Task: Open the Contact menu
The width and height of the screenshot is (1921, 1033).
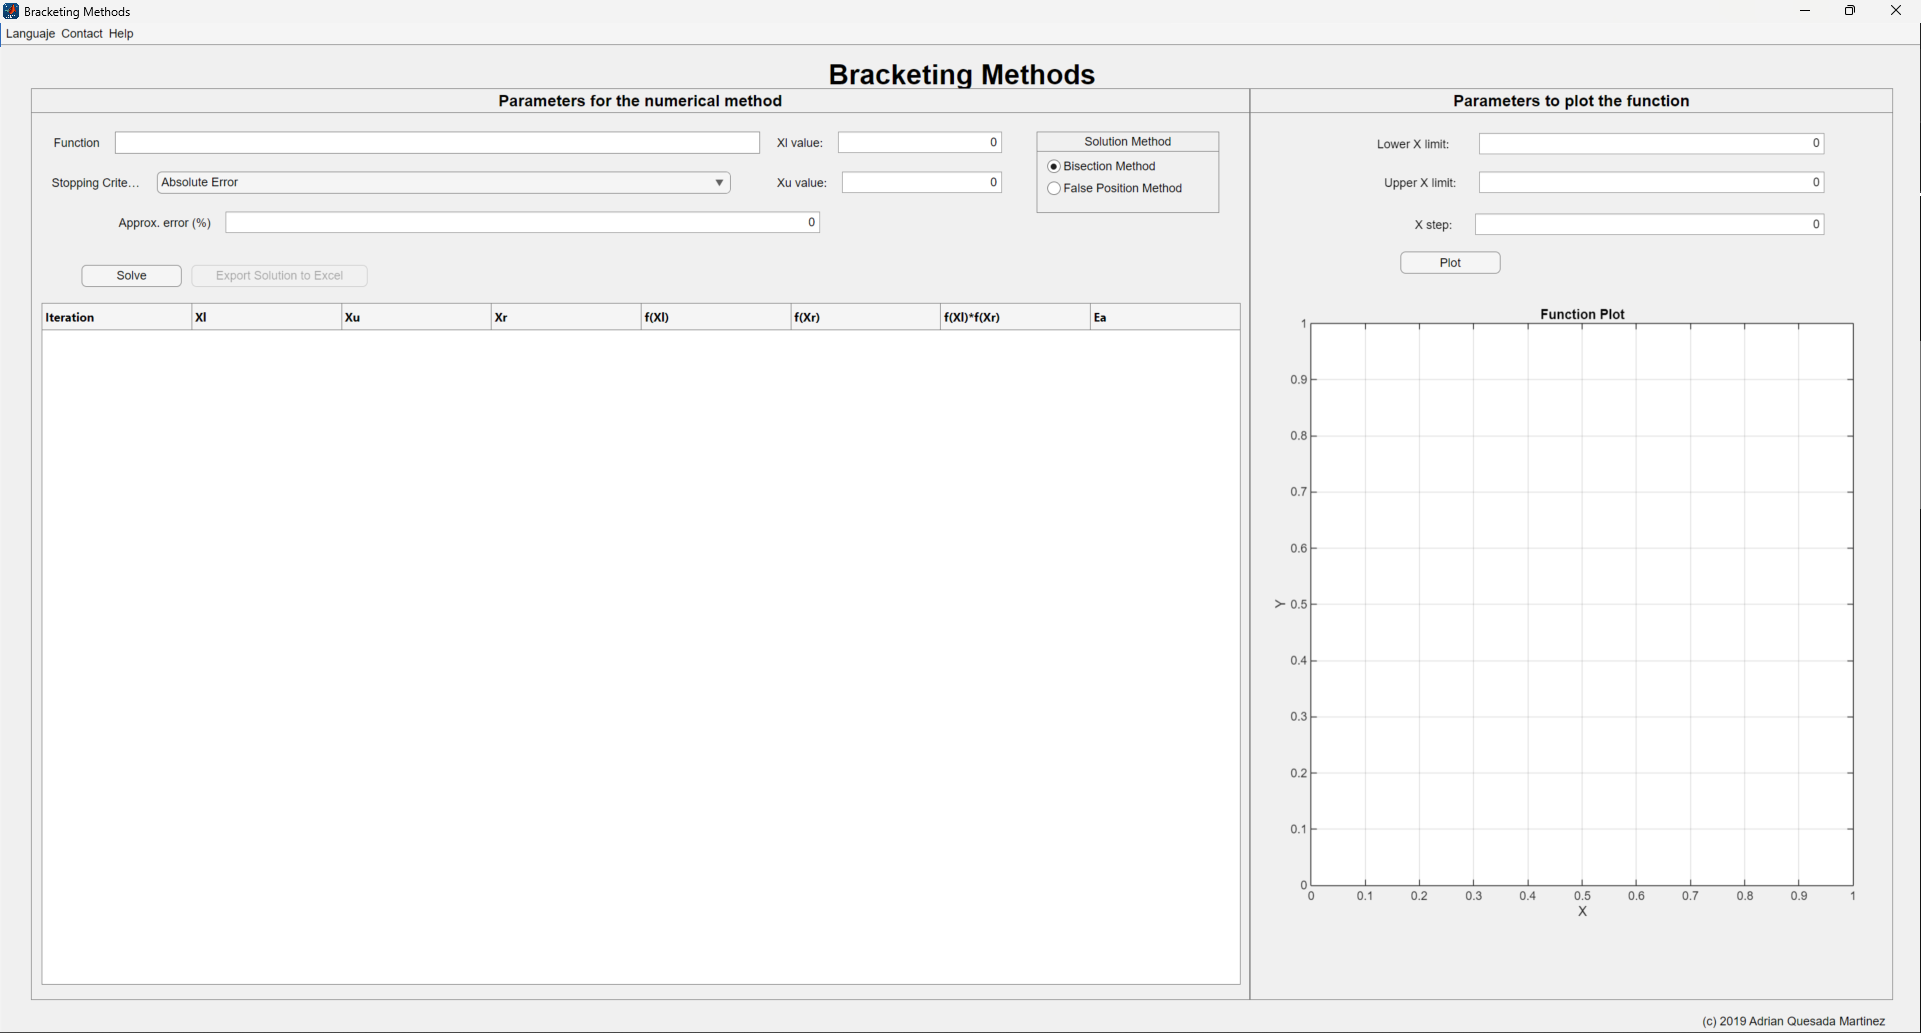Action: (x=82, y=34)
